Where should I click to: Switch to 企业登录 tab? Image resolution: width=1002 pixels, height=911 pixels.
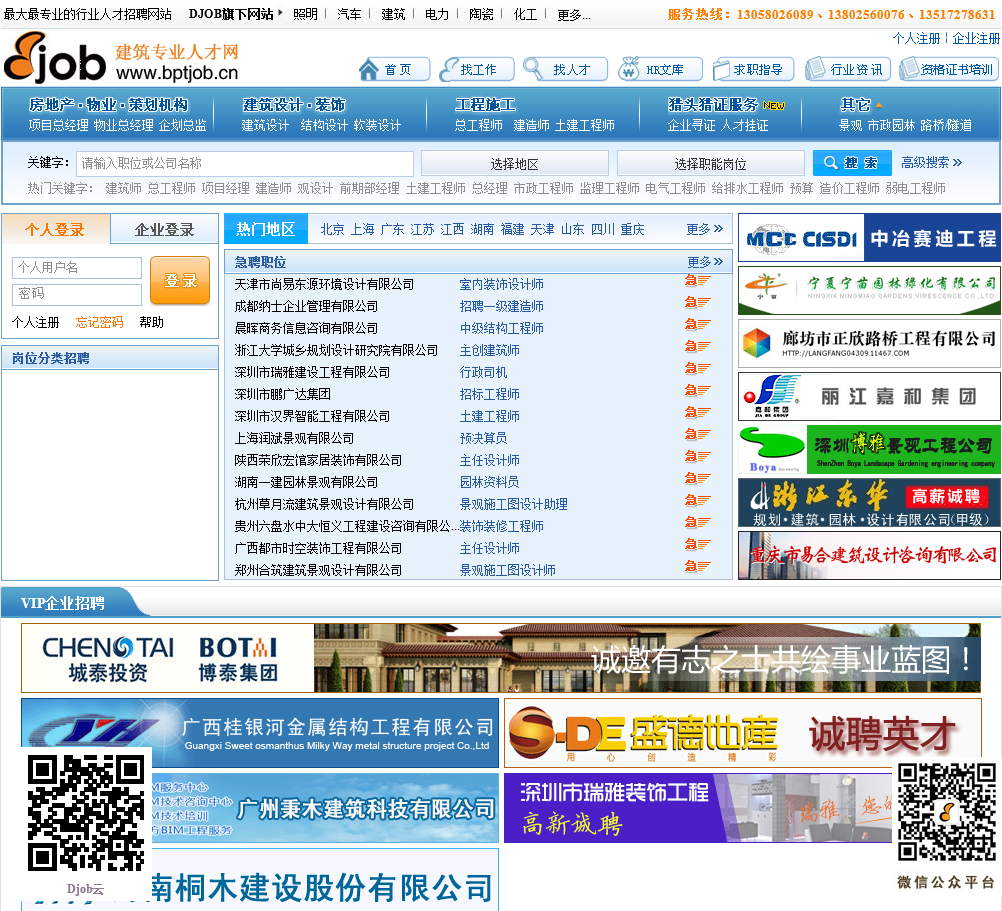(164, 229)
